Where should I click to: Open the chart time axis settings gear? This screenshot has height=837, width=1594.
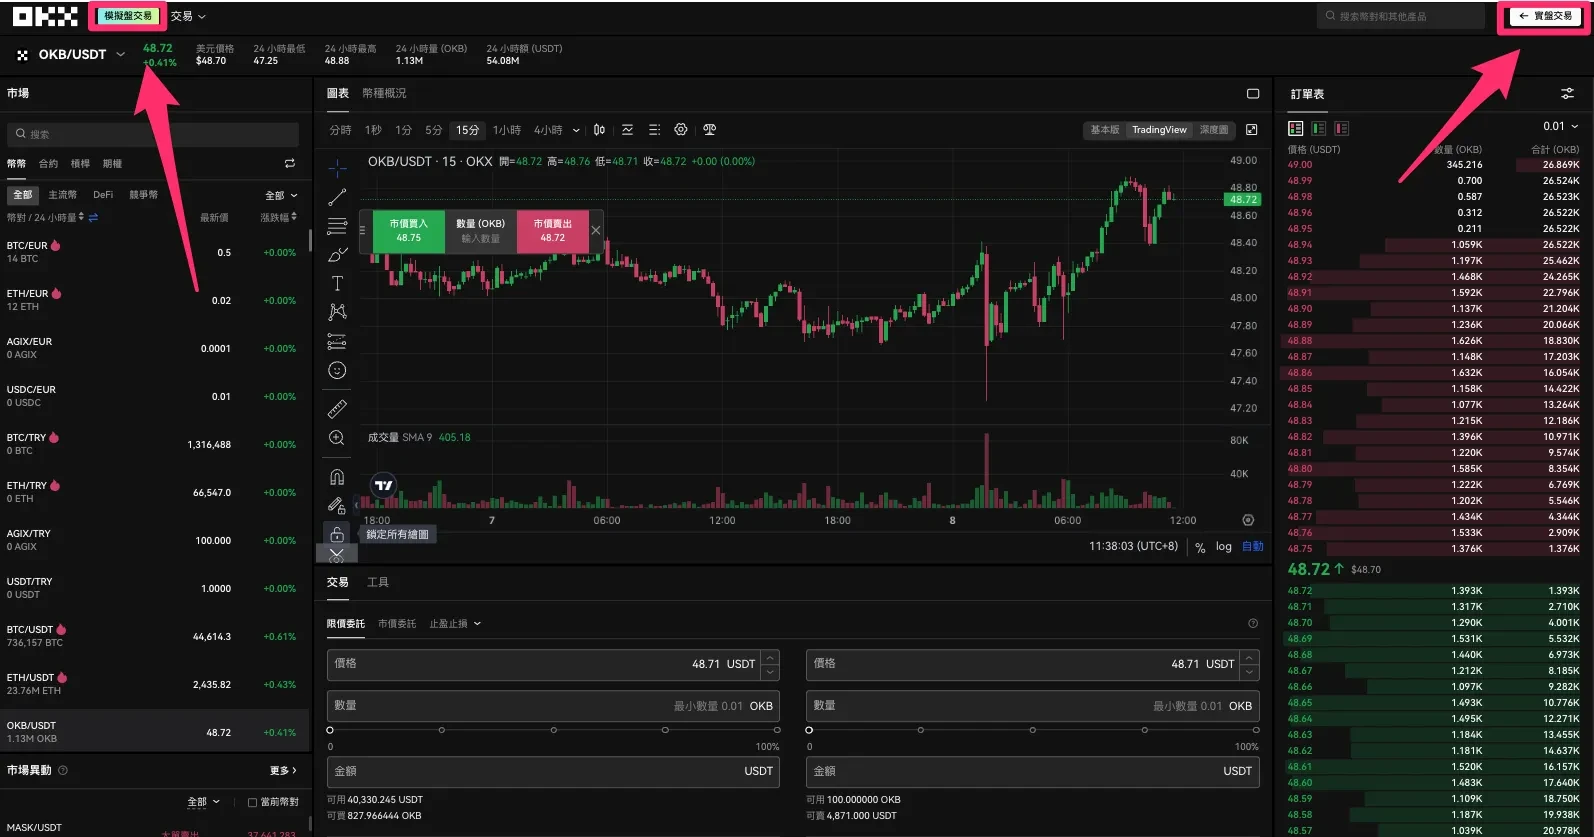click(1248, 520)
